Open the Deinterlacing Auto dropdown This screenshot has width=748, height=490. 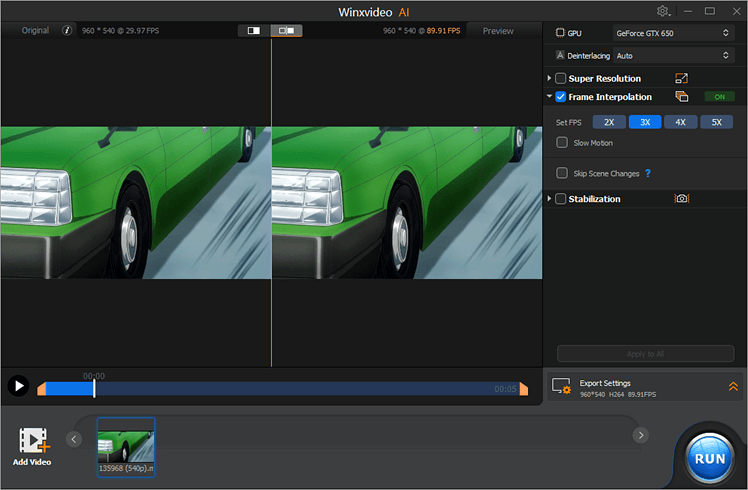coord(674,56)
